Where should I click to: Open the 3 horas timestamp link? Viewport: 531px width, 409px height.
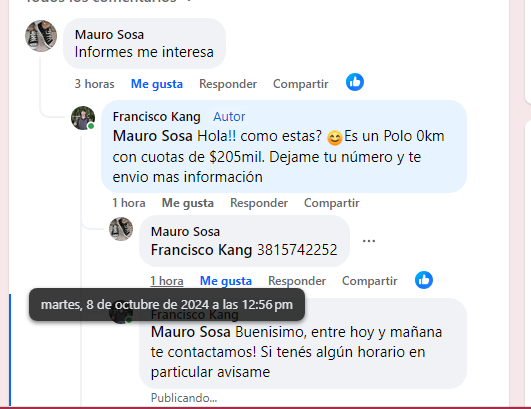click(x=94, y=84)
